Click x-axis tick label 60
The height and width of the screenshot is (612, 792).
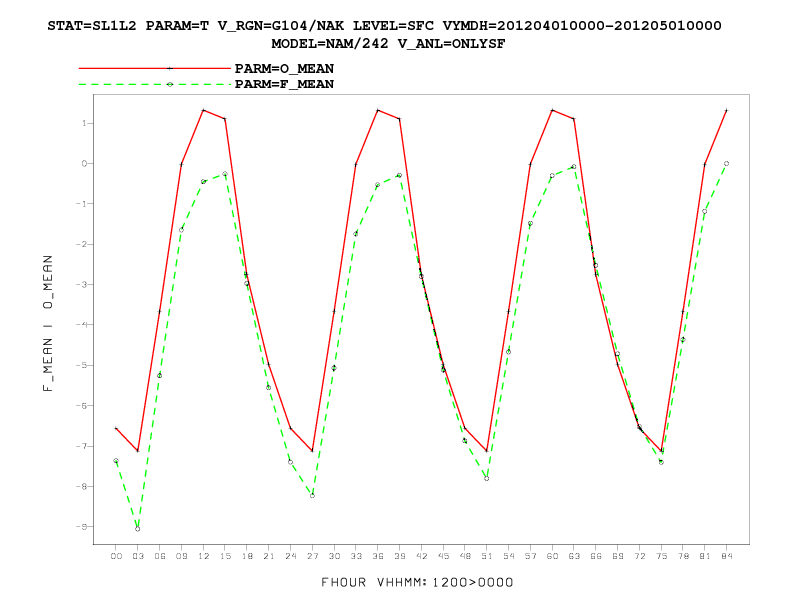pyautogui.click(x=552, y=556)
